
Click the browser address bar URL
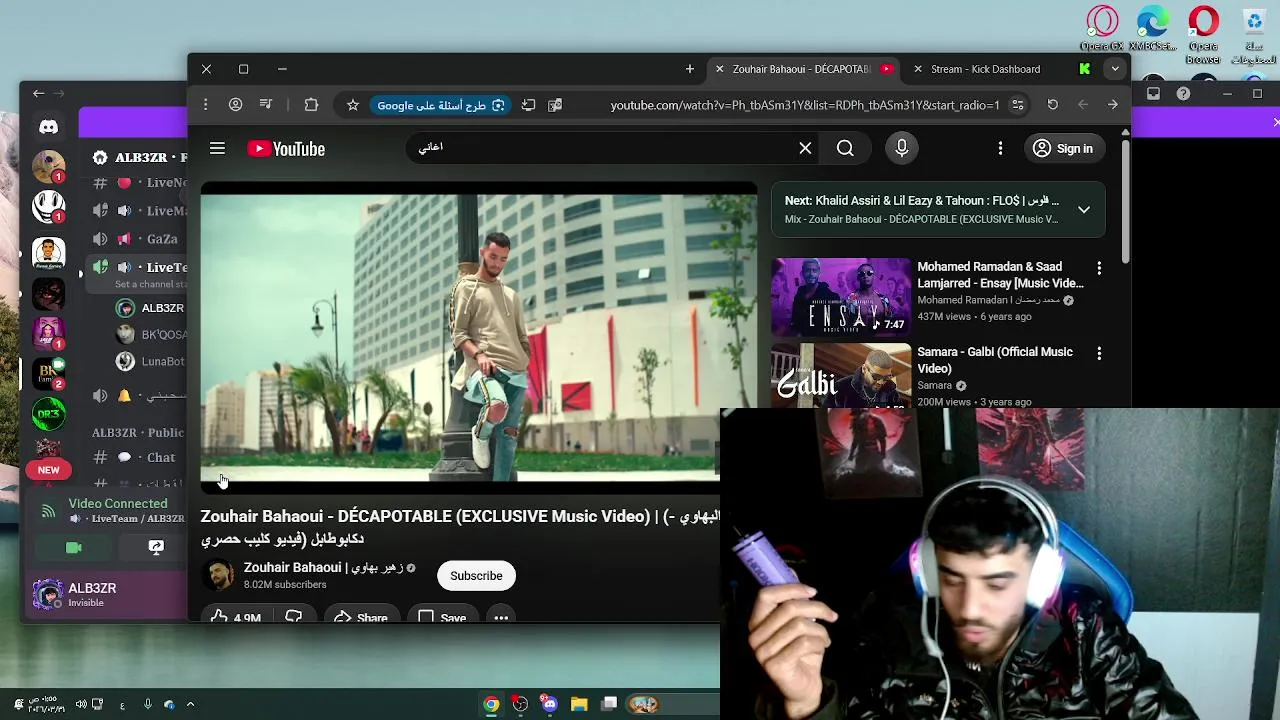click(804, 105)
